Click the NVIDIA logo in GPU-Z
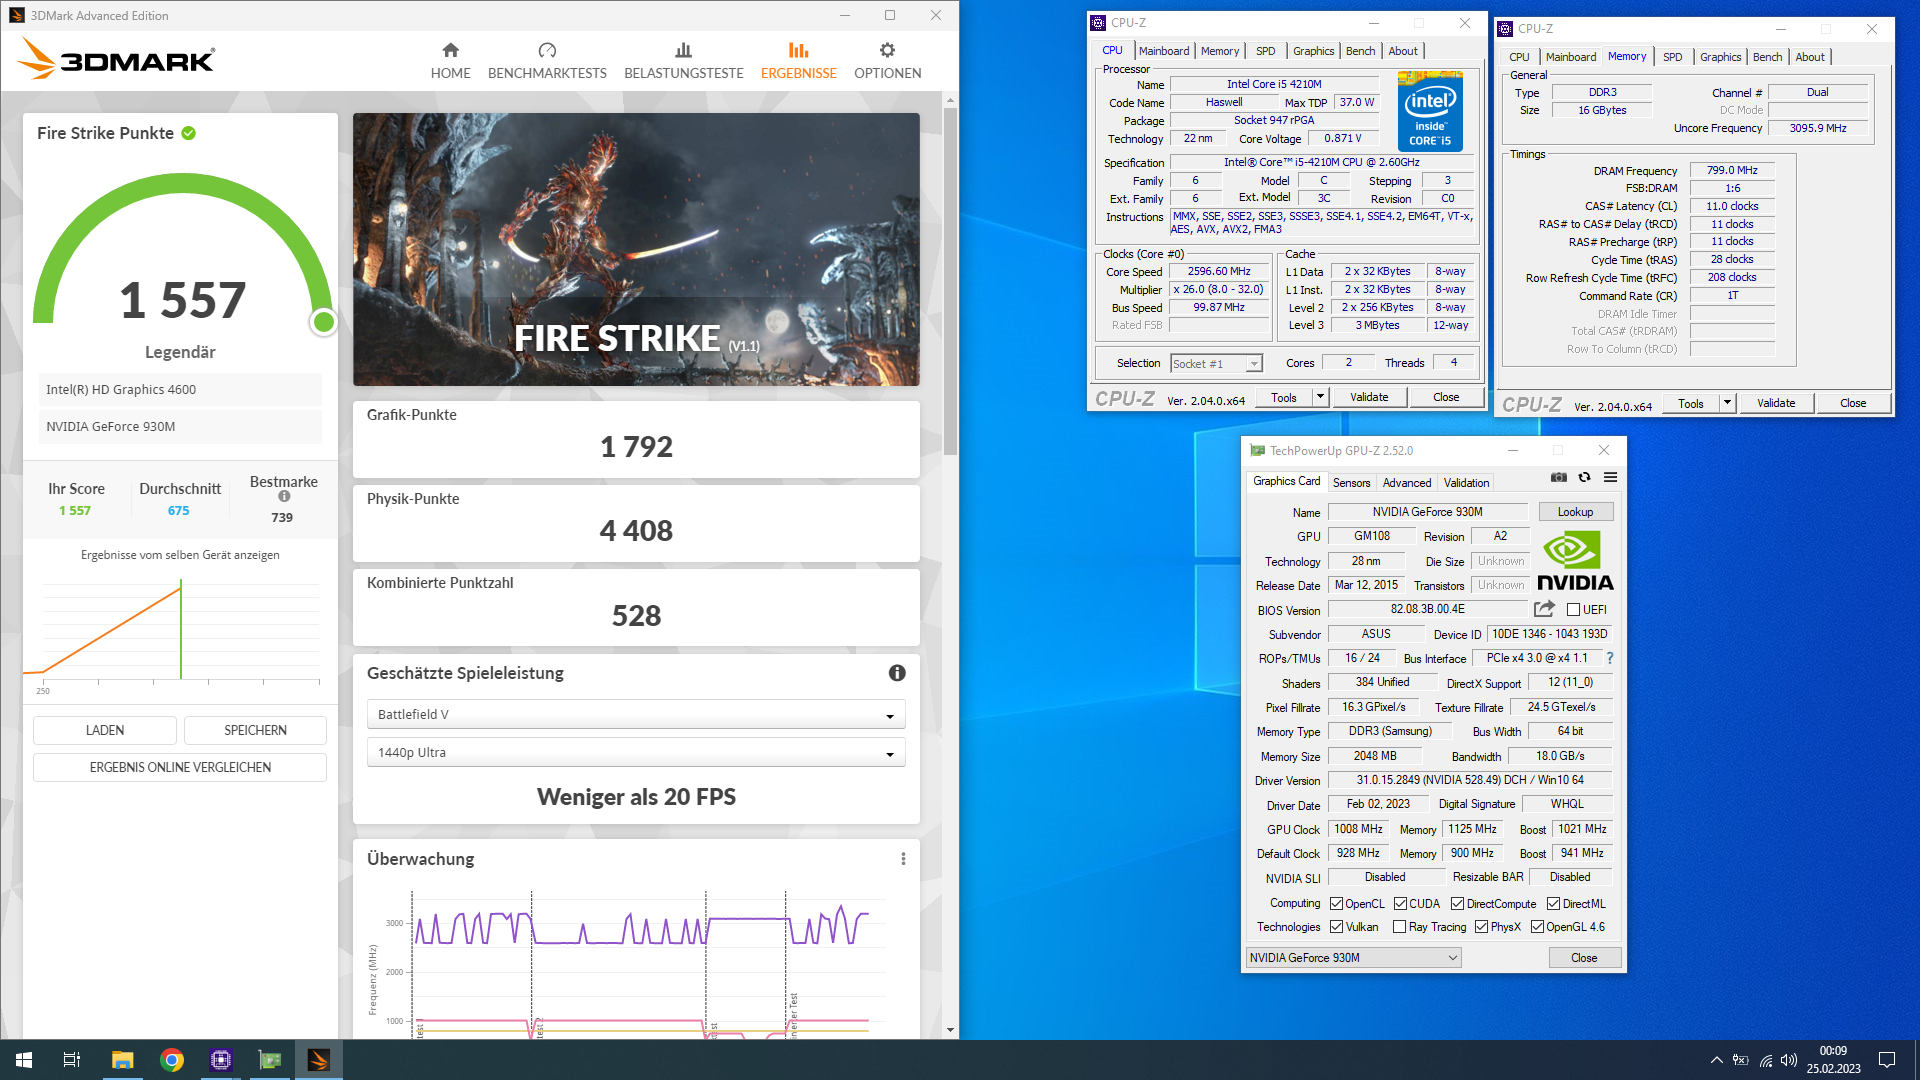Image resolution: width=1920 pixels, height=1080 pixels. (x=1575, y=560)
